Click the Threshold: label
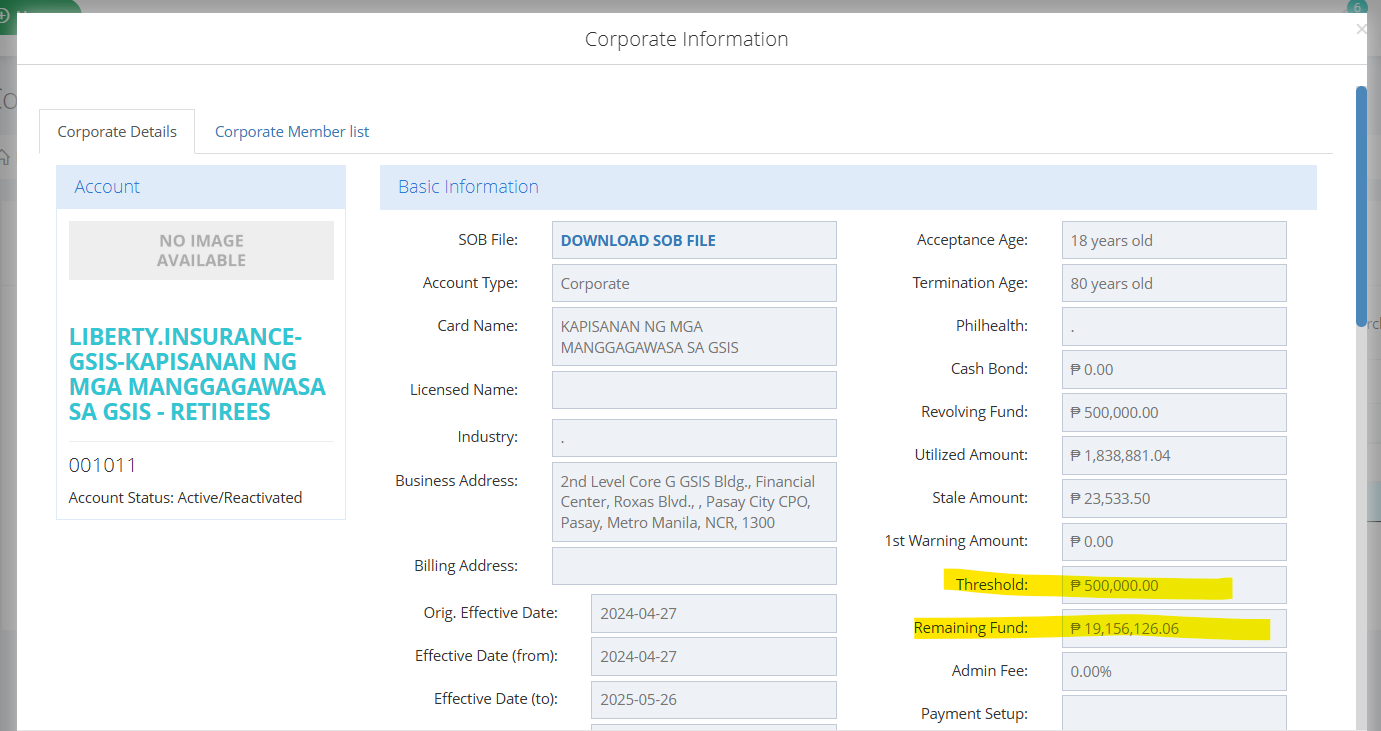 pos(992,585)
